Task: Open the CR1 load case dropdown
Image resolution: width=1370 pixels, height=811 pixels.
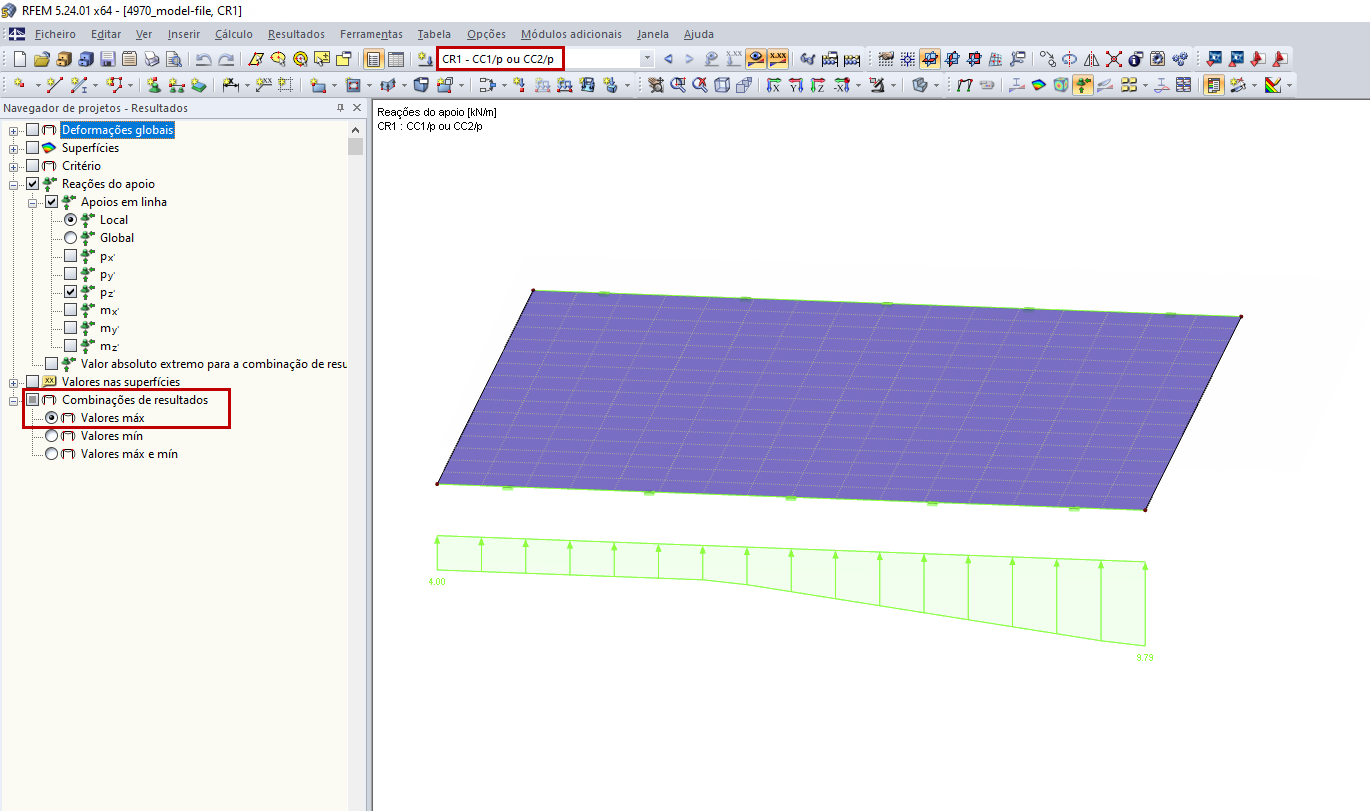Action: click(647, 59)
